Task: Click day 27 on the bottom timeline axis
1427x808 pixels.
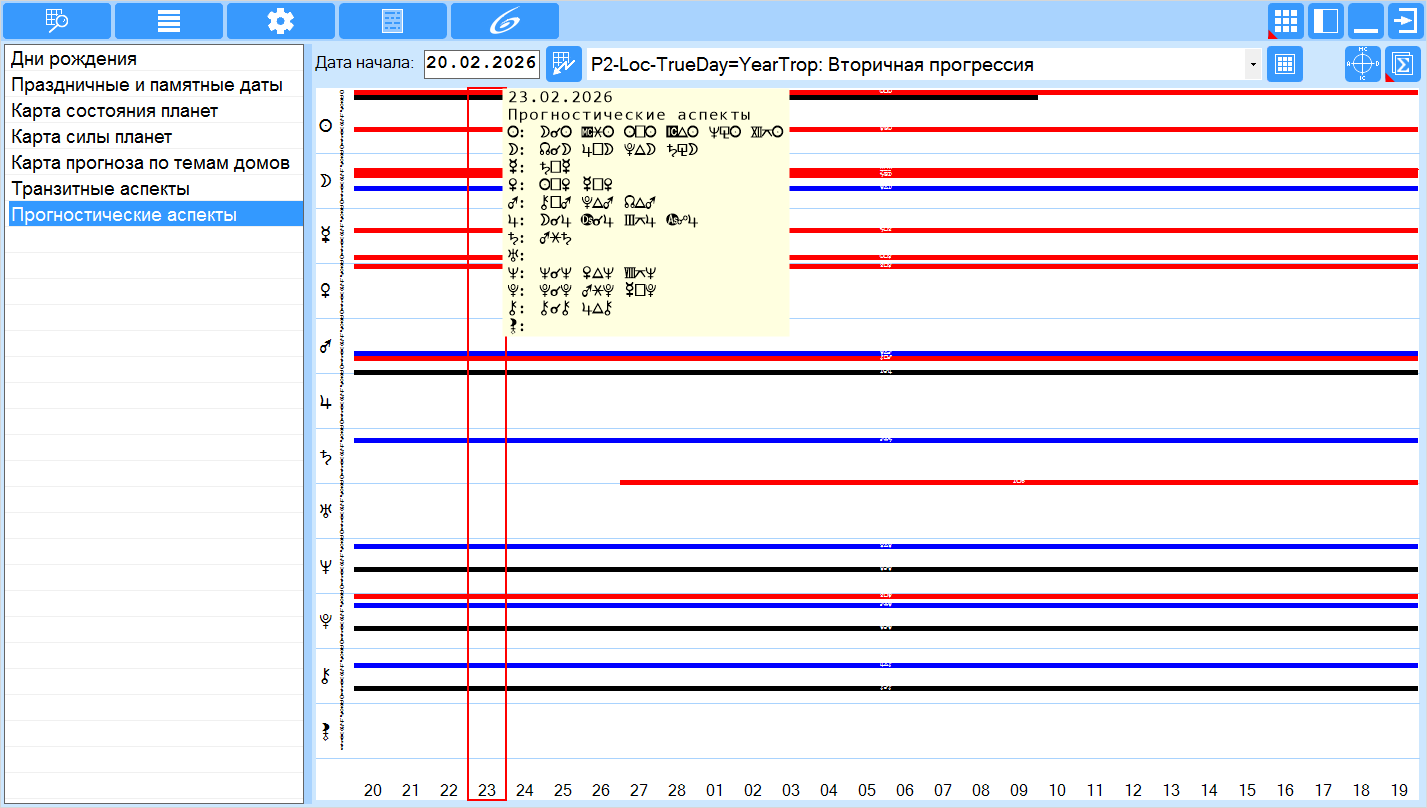Action: [x=639, y=790]
